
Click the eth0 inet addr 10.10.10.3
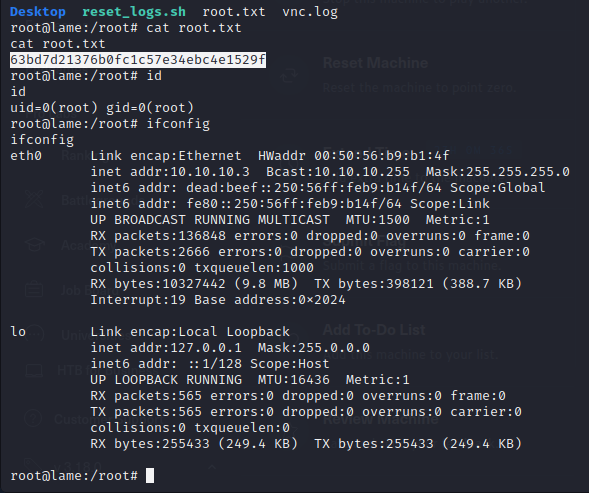(210, 172)
